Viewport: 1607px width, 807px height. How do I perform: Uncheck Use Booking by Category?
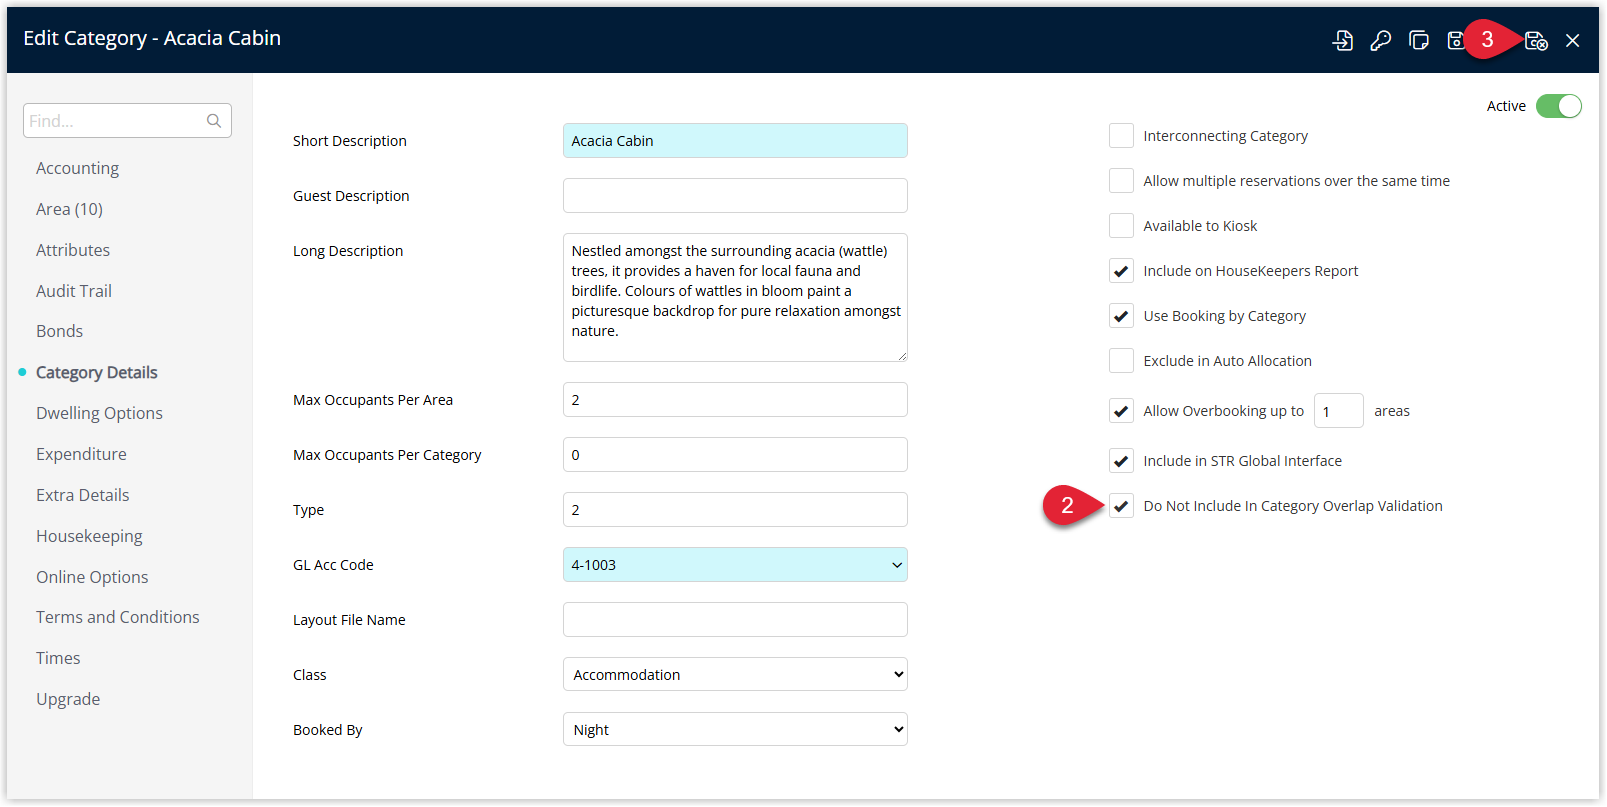tap(1121, 316)
